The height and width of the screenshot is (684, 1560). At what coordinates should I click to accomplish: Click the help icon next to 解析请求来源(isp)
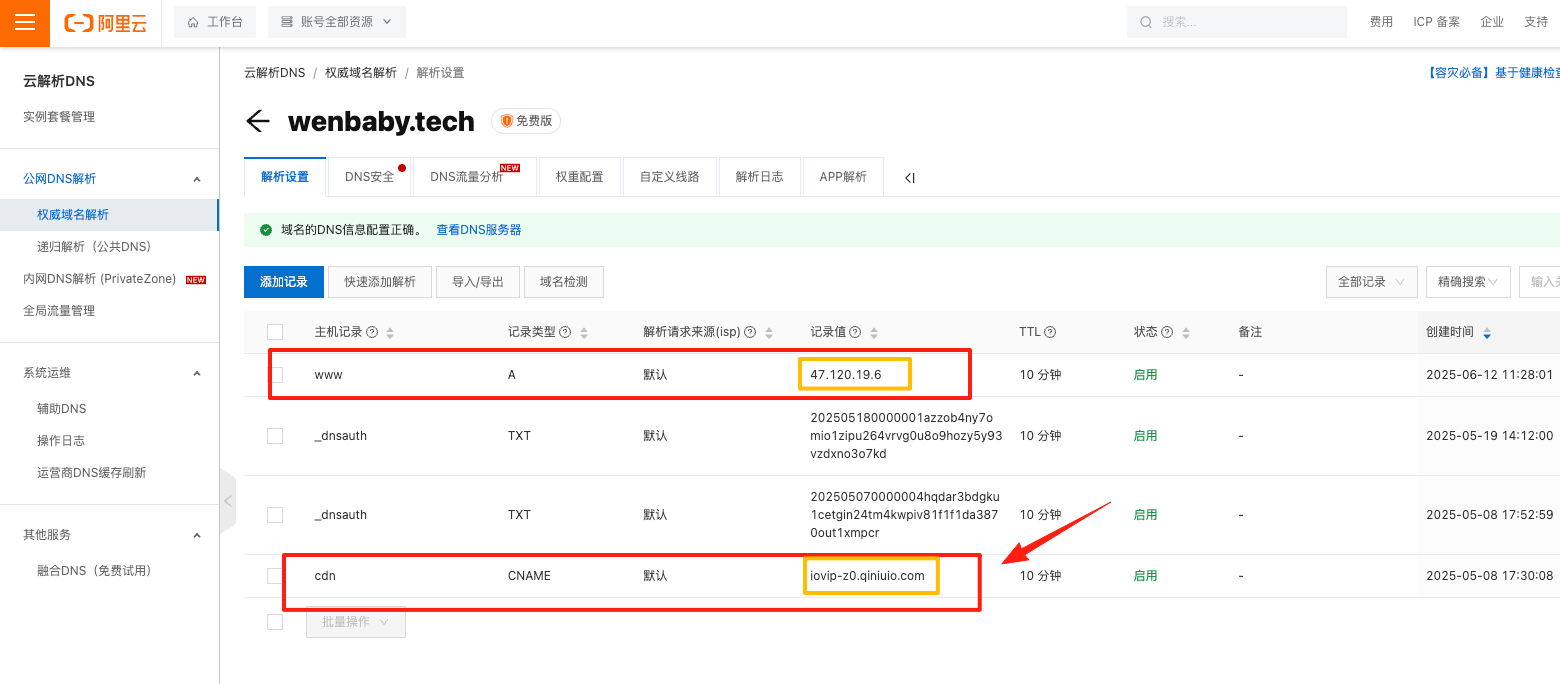(750, 332)
